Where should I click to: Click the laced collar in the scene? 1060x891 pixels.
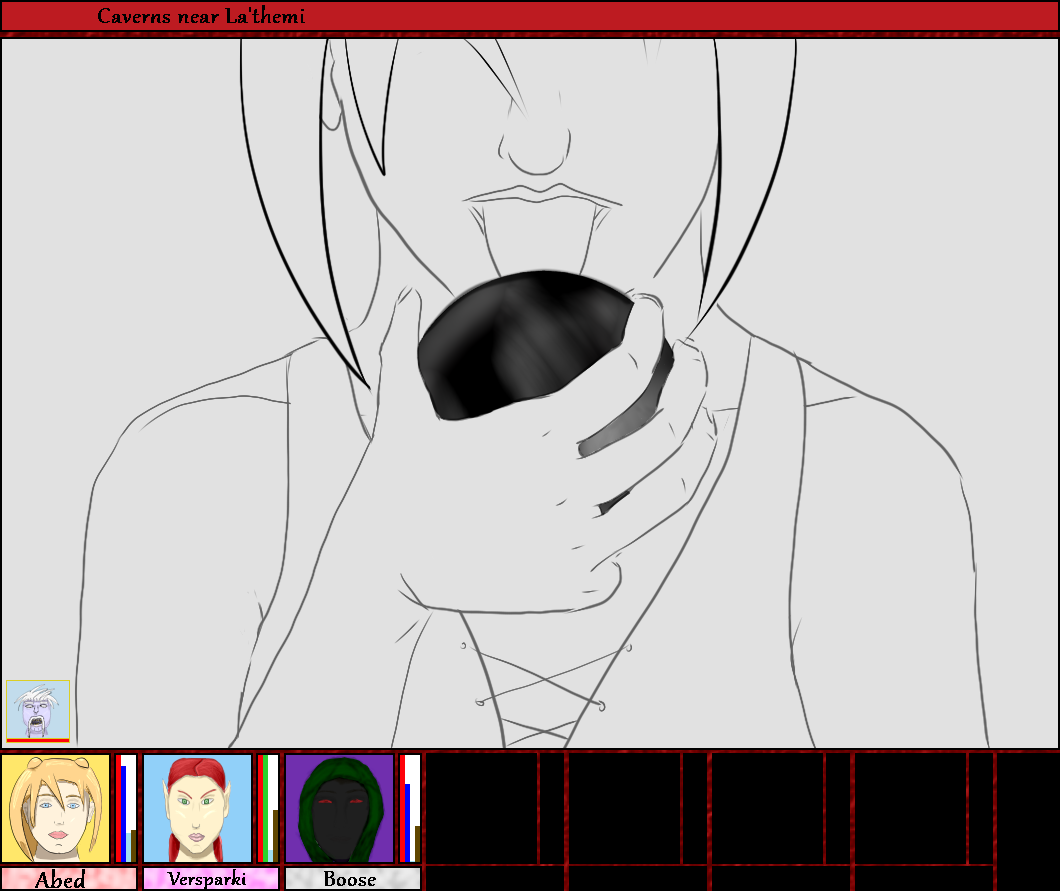pyautogui.click(x=540, y=690)
